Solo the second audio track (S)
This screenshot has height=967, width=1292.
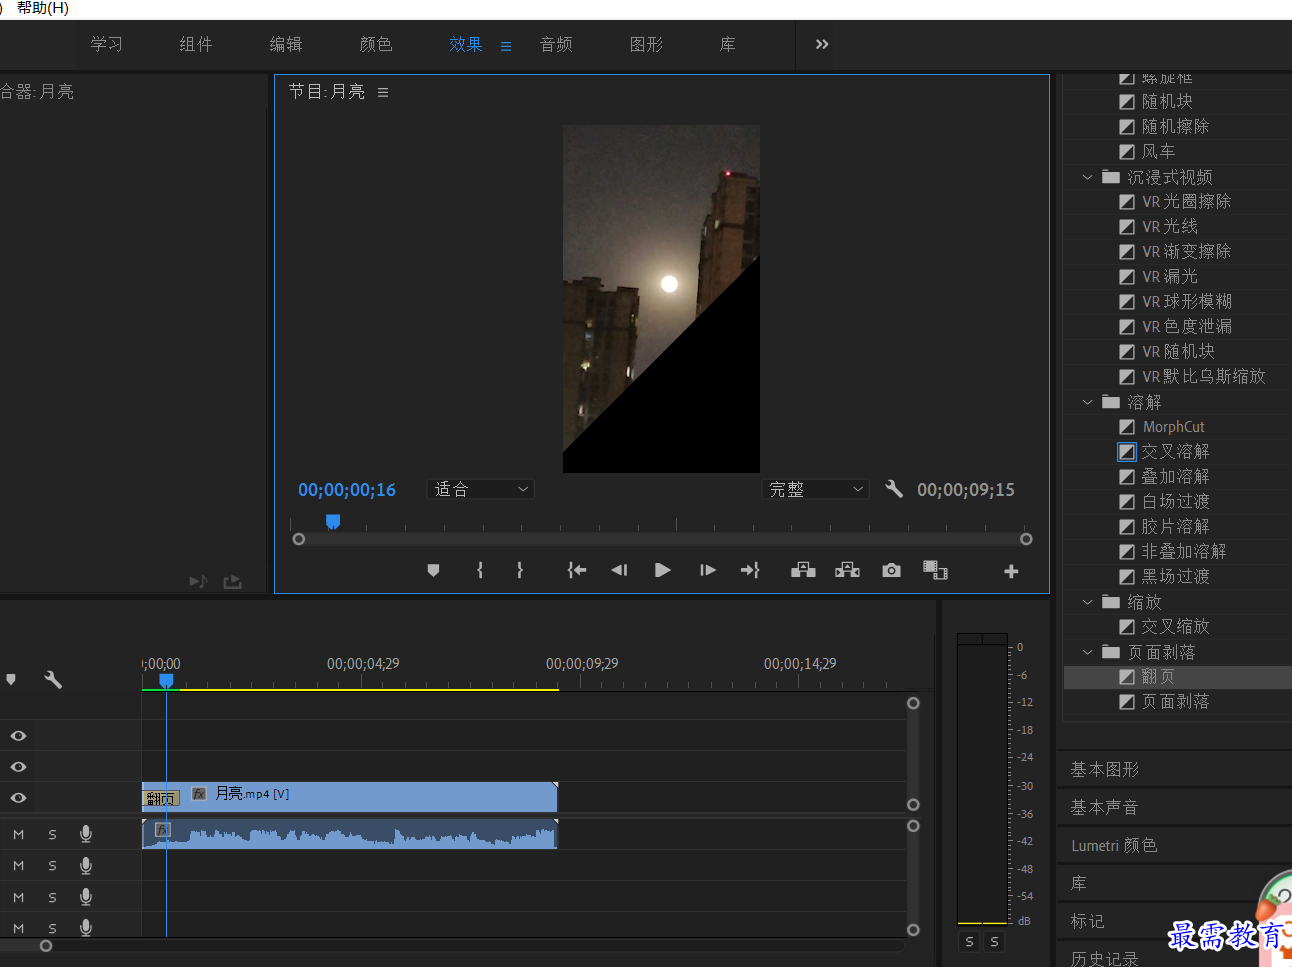point(52,865)
